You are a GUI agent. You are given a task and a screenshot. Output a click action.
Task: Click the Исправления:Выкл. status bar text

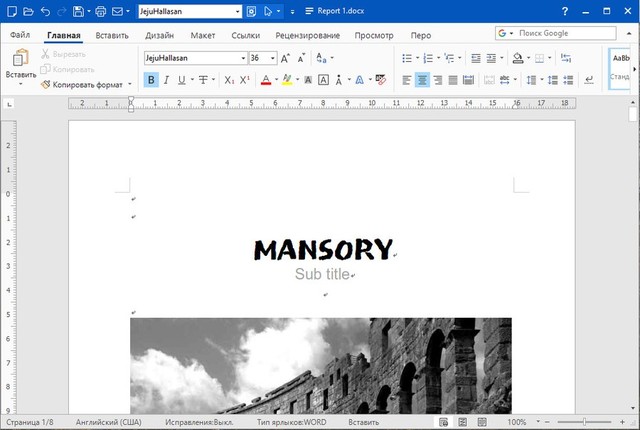tap(205, 422)
